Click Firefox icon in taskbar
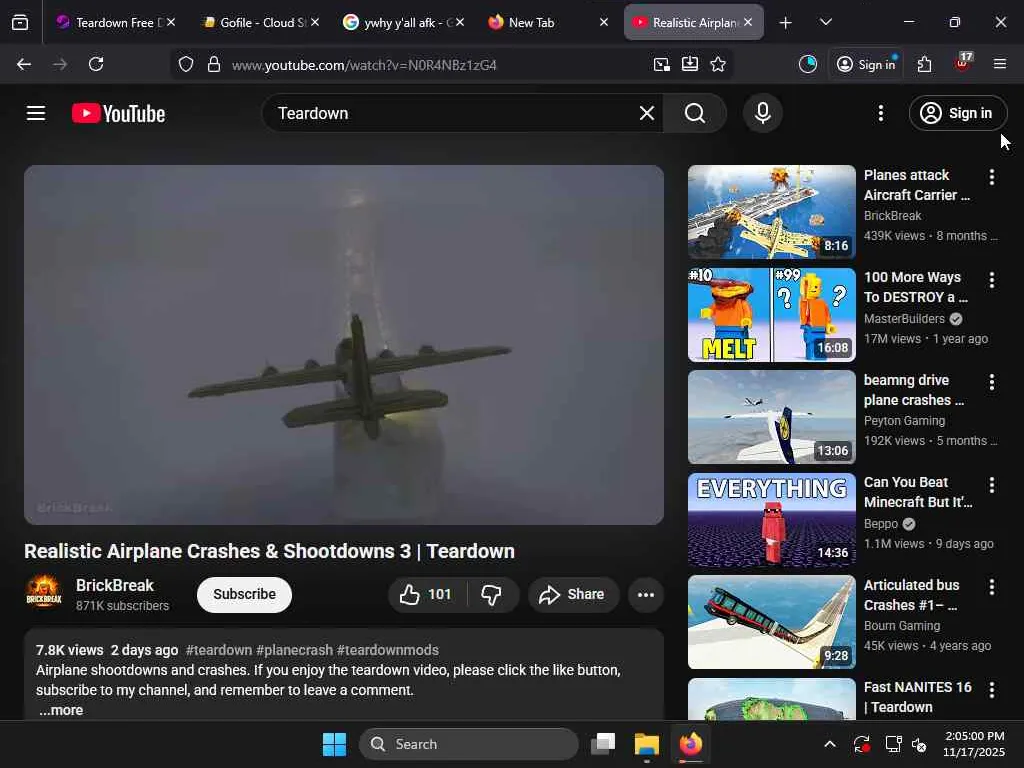This screenshot has height=768, width=1024. pyautogui.click(x=690, y=744)
